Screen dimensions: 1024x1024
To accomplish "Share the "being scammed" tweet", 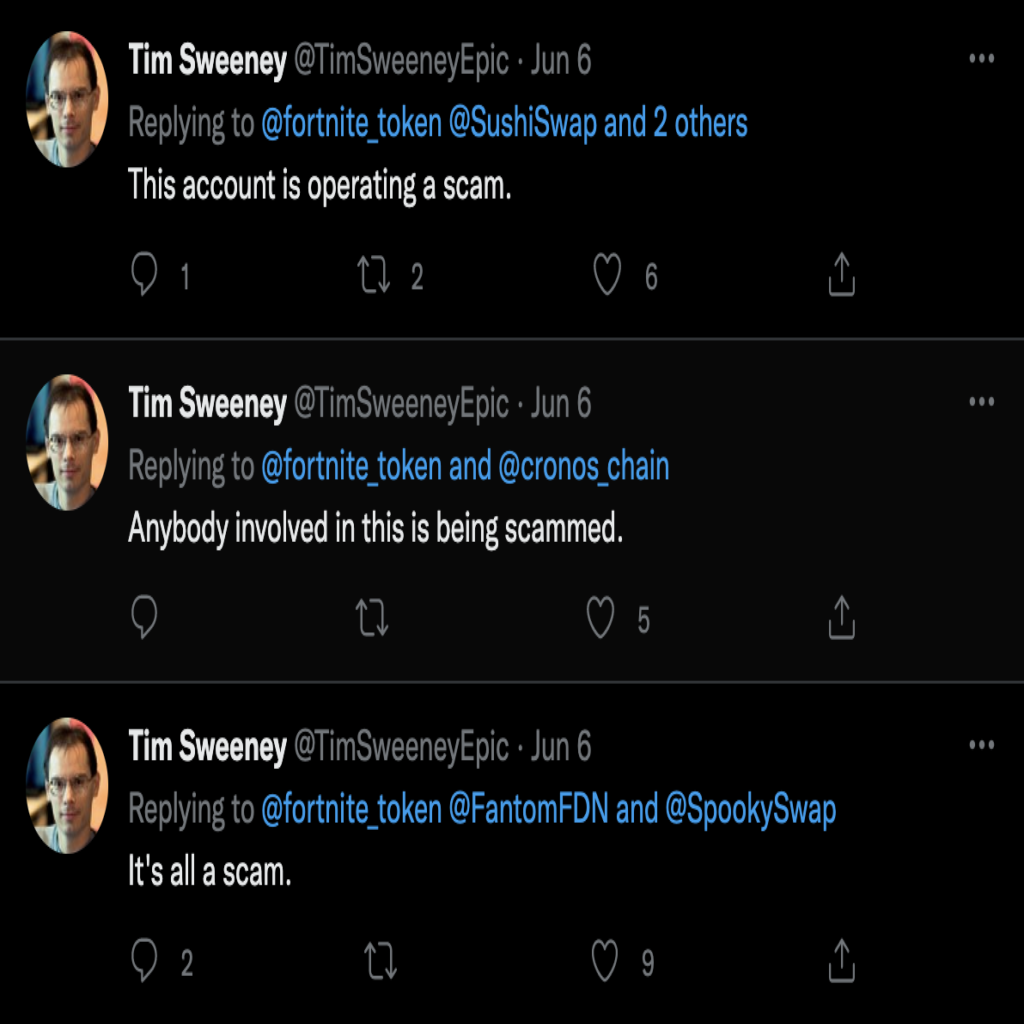I will (x=841, y=619).
